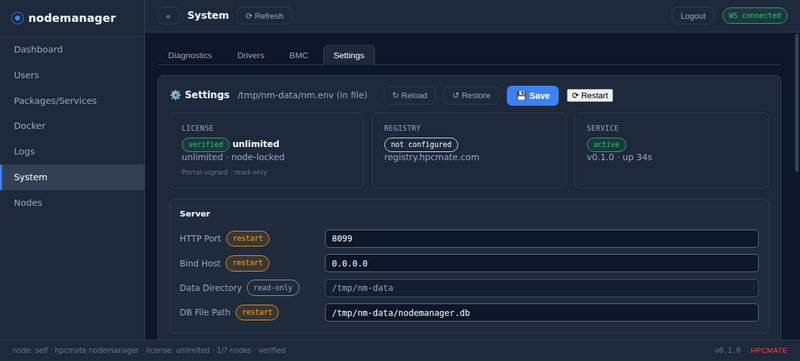Switch to the Drivers tab
This screenshot has height=361, width=800.
(x=251, y=56)
